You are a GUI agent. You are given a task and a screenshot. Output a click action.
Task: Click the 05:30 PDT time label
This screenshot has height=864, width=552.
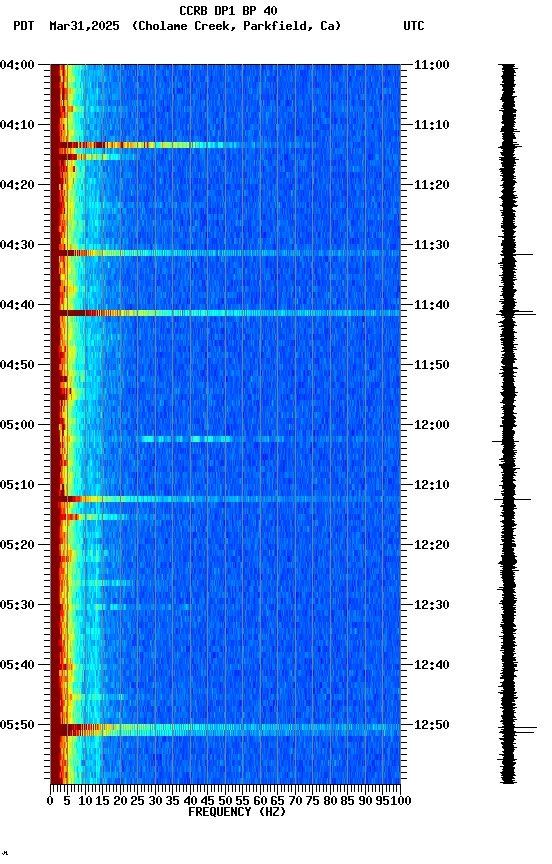point(17,606)
